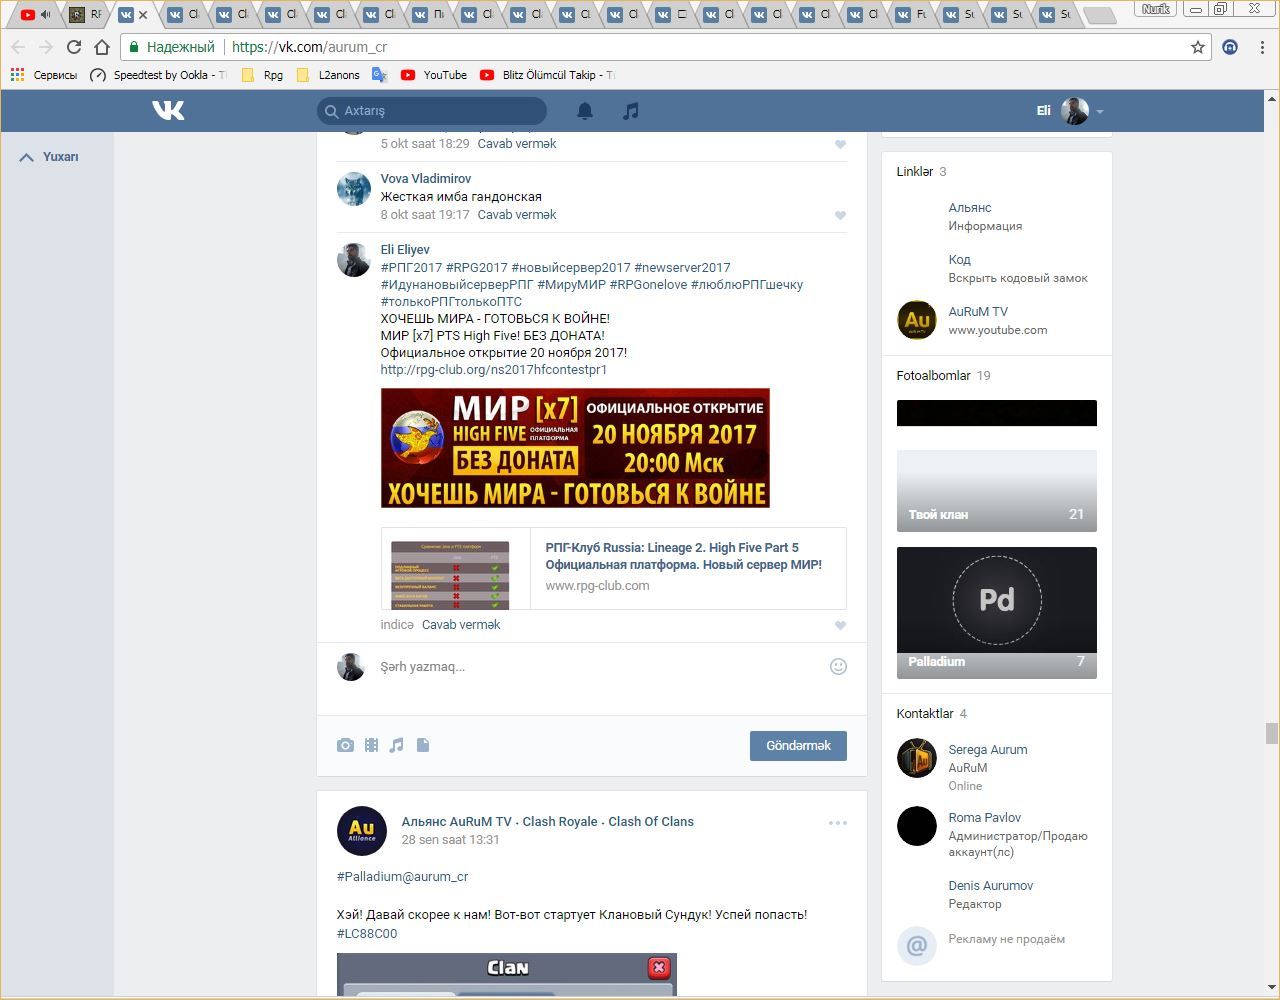The height and width of the screenshot is (1000, 1280).
Task: Open the Код link in Linklər
Action: [960, 260]
